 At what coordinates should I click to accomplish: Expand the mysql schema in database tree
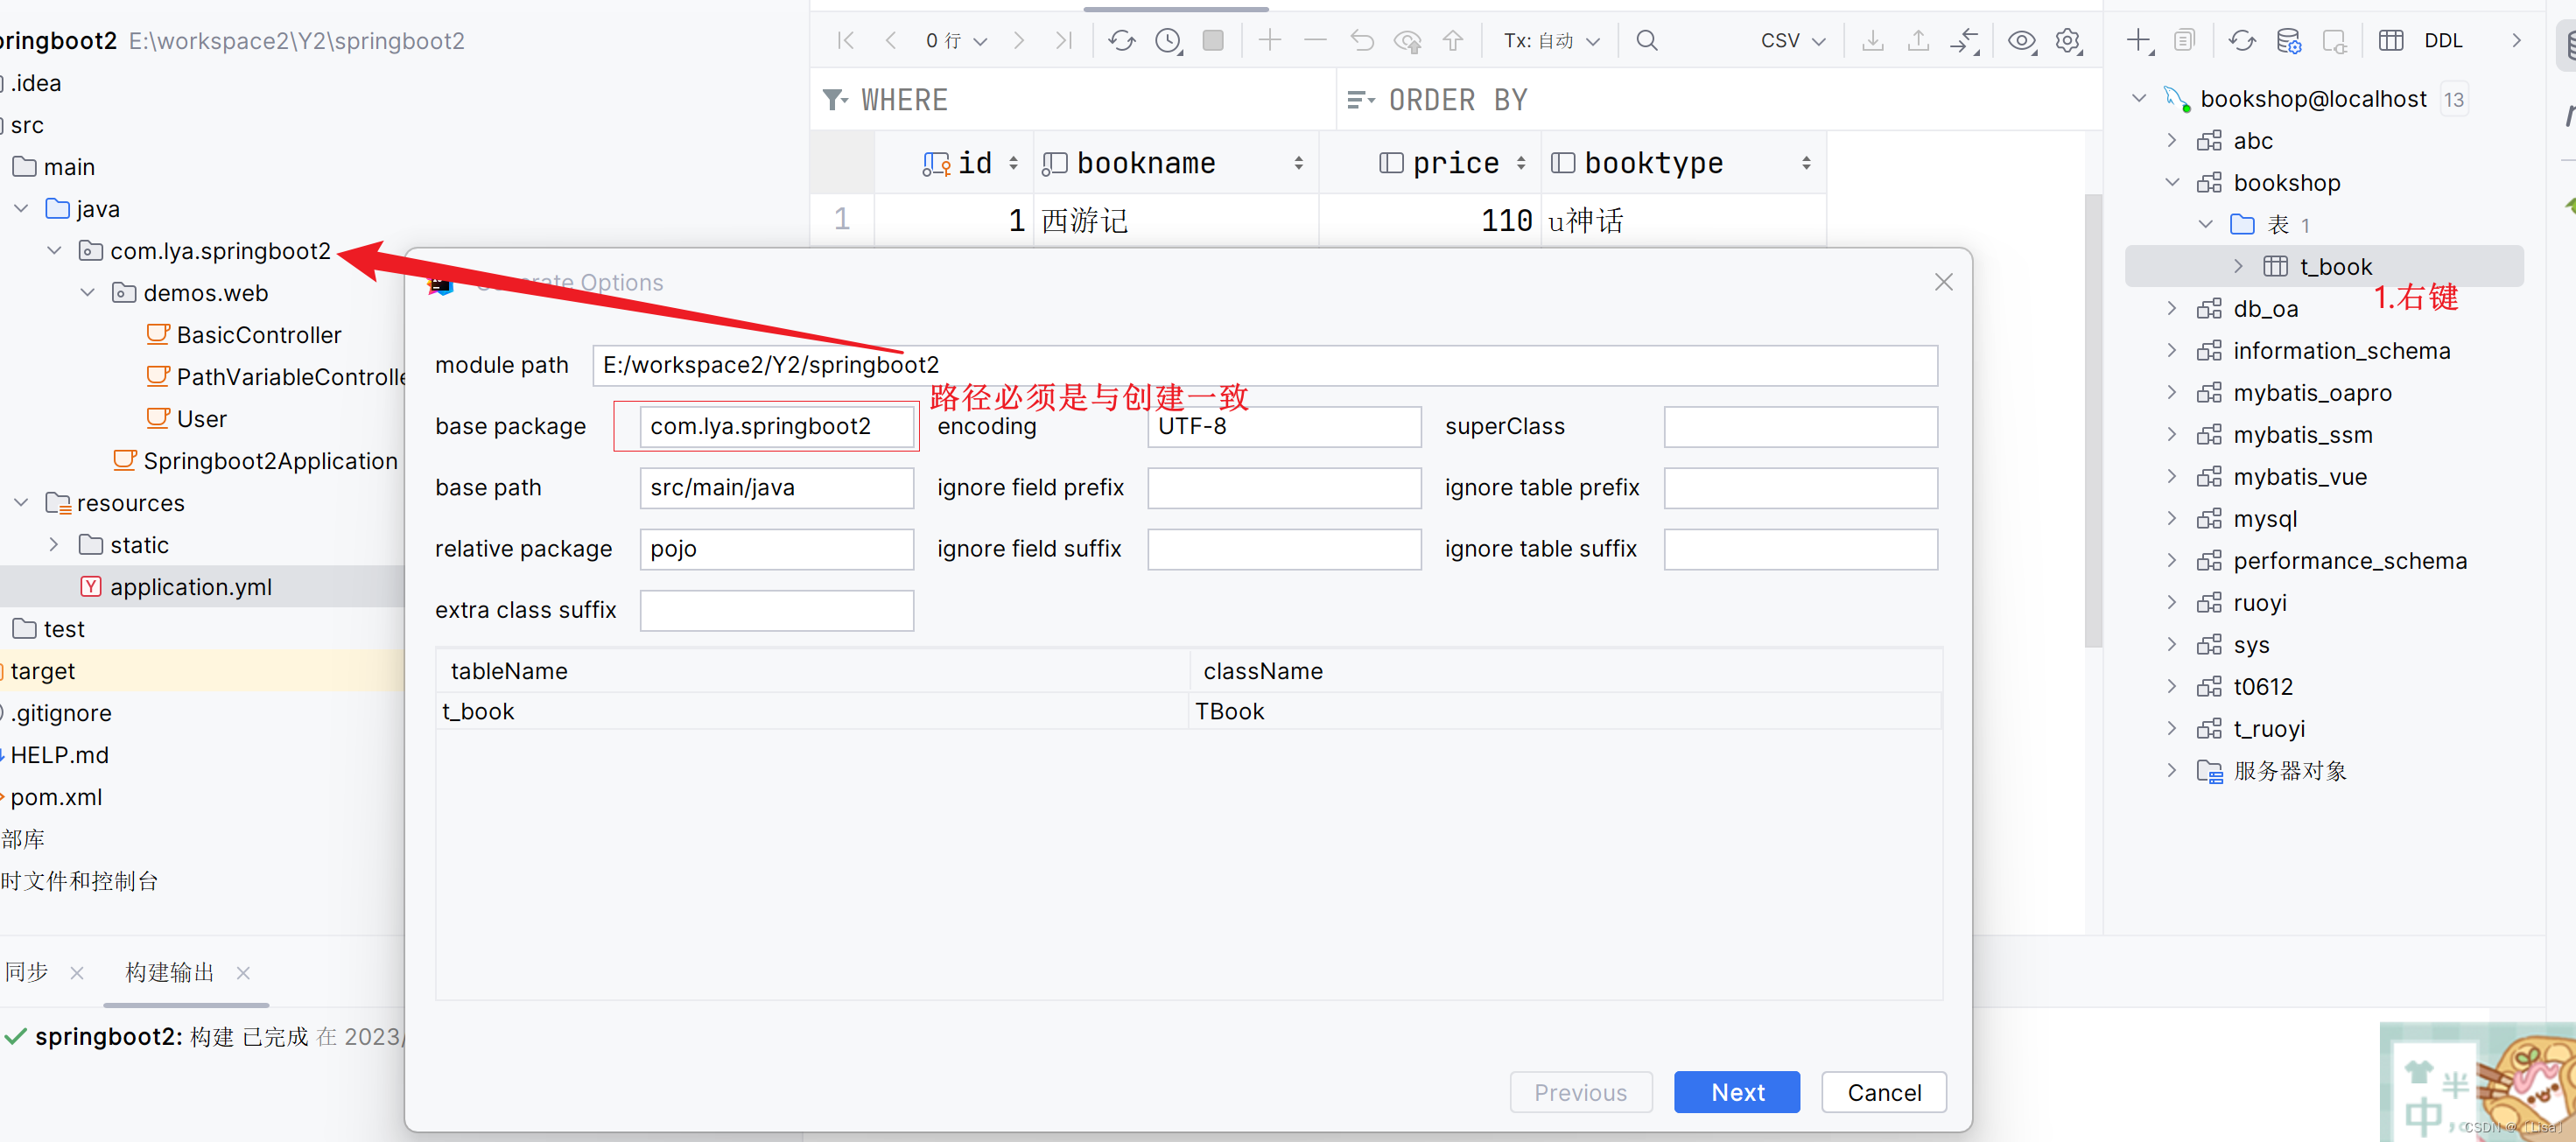(x=2171, y=518)
